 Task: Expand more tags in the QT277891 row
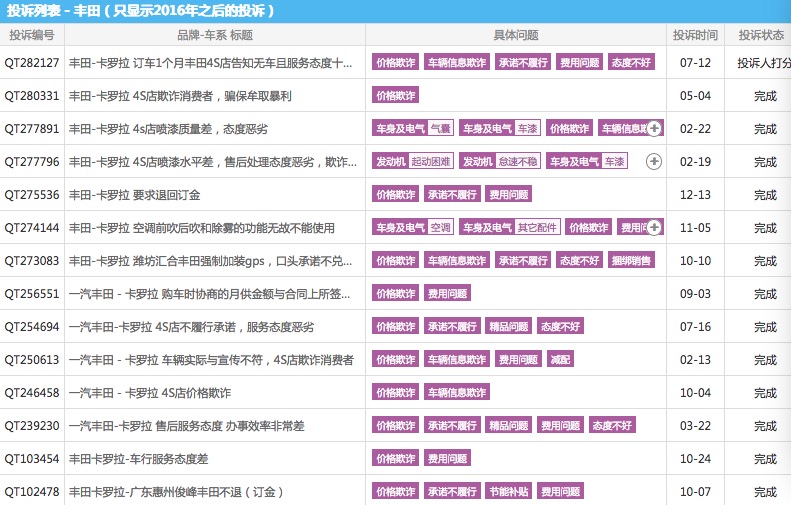tap(654, 128)
